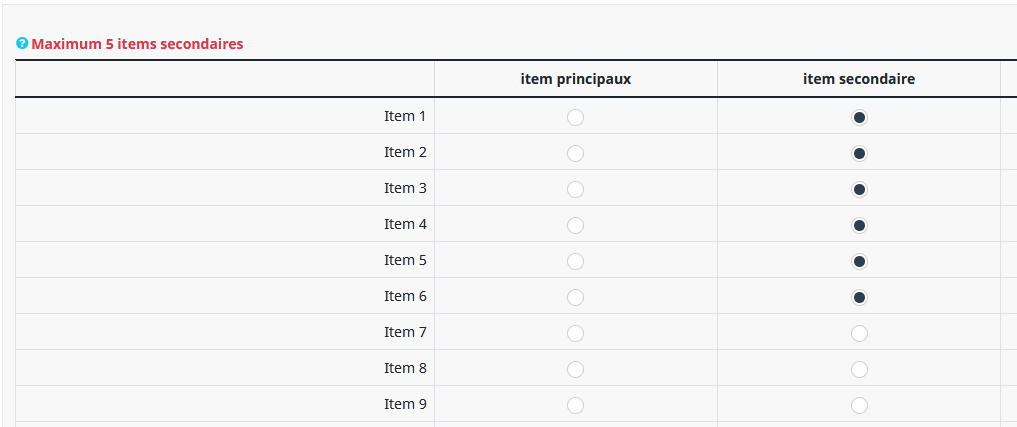This screenshot has width=1017, height=427.
Task: Select item principaux for Item 8
Action: tap(575, 369)
